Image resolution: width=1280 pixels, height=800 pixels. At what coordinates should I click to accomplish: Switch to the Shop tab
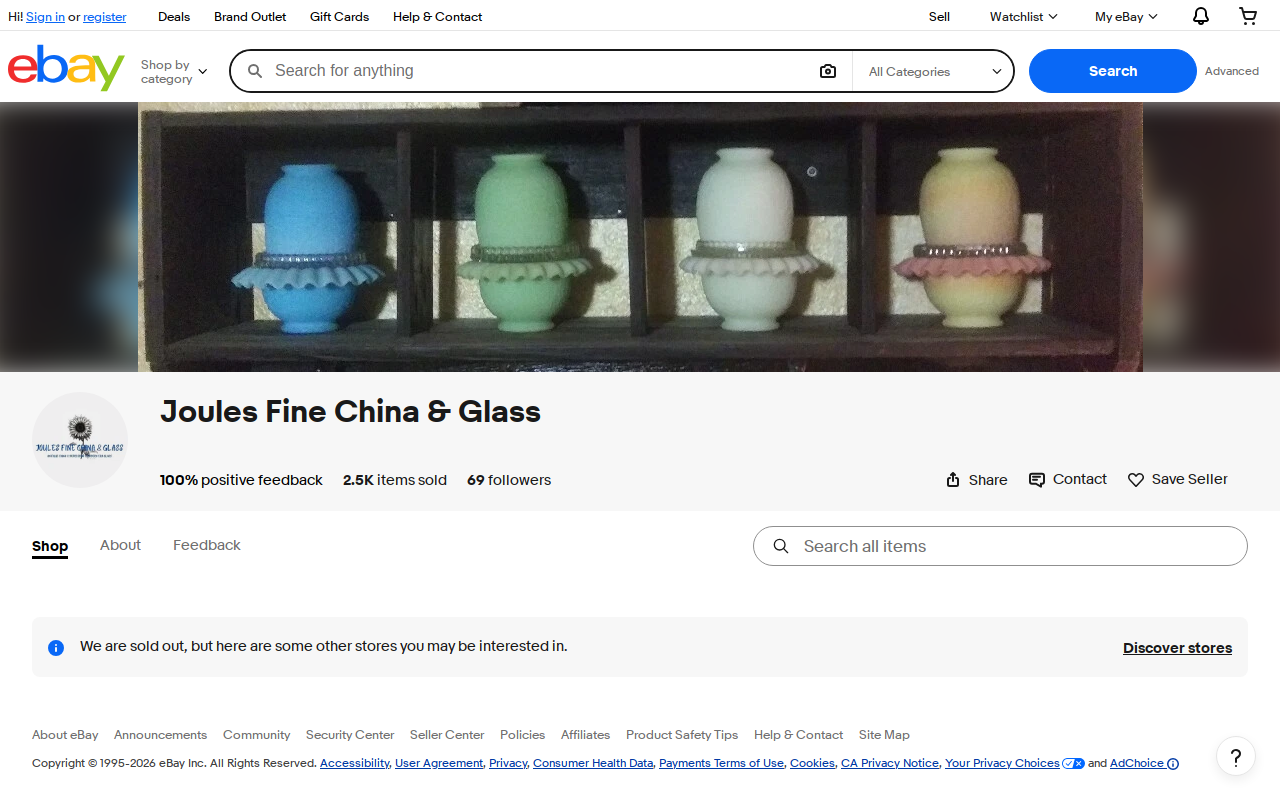tap(50, 546)
